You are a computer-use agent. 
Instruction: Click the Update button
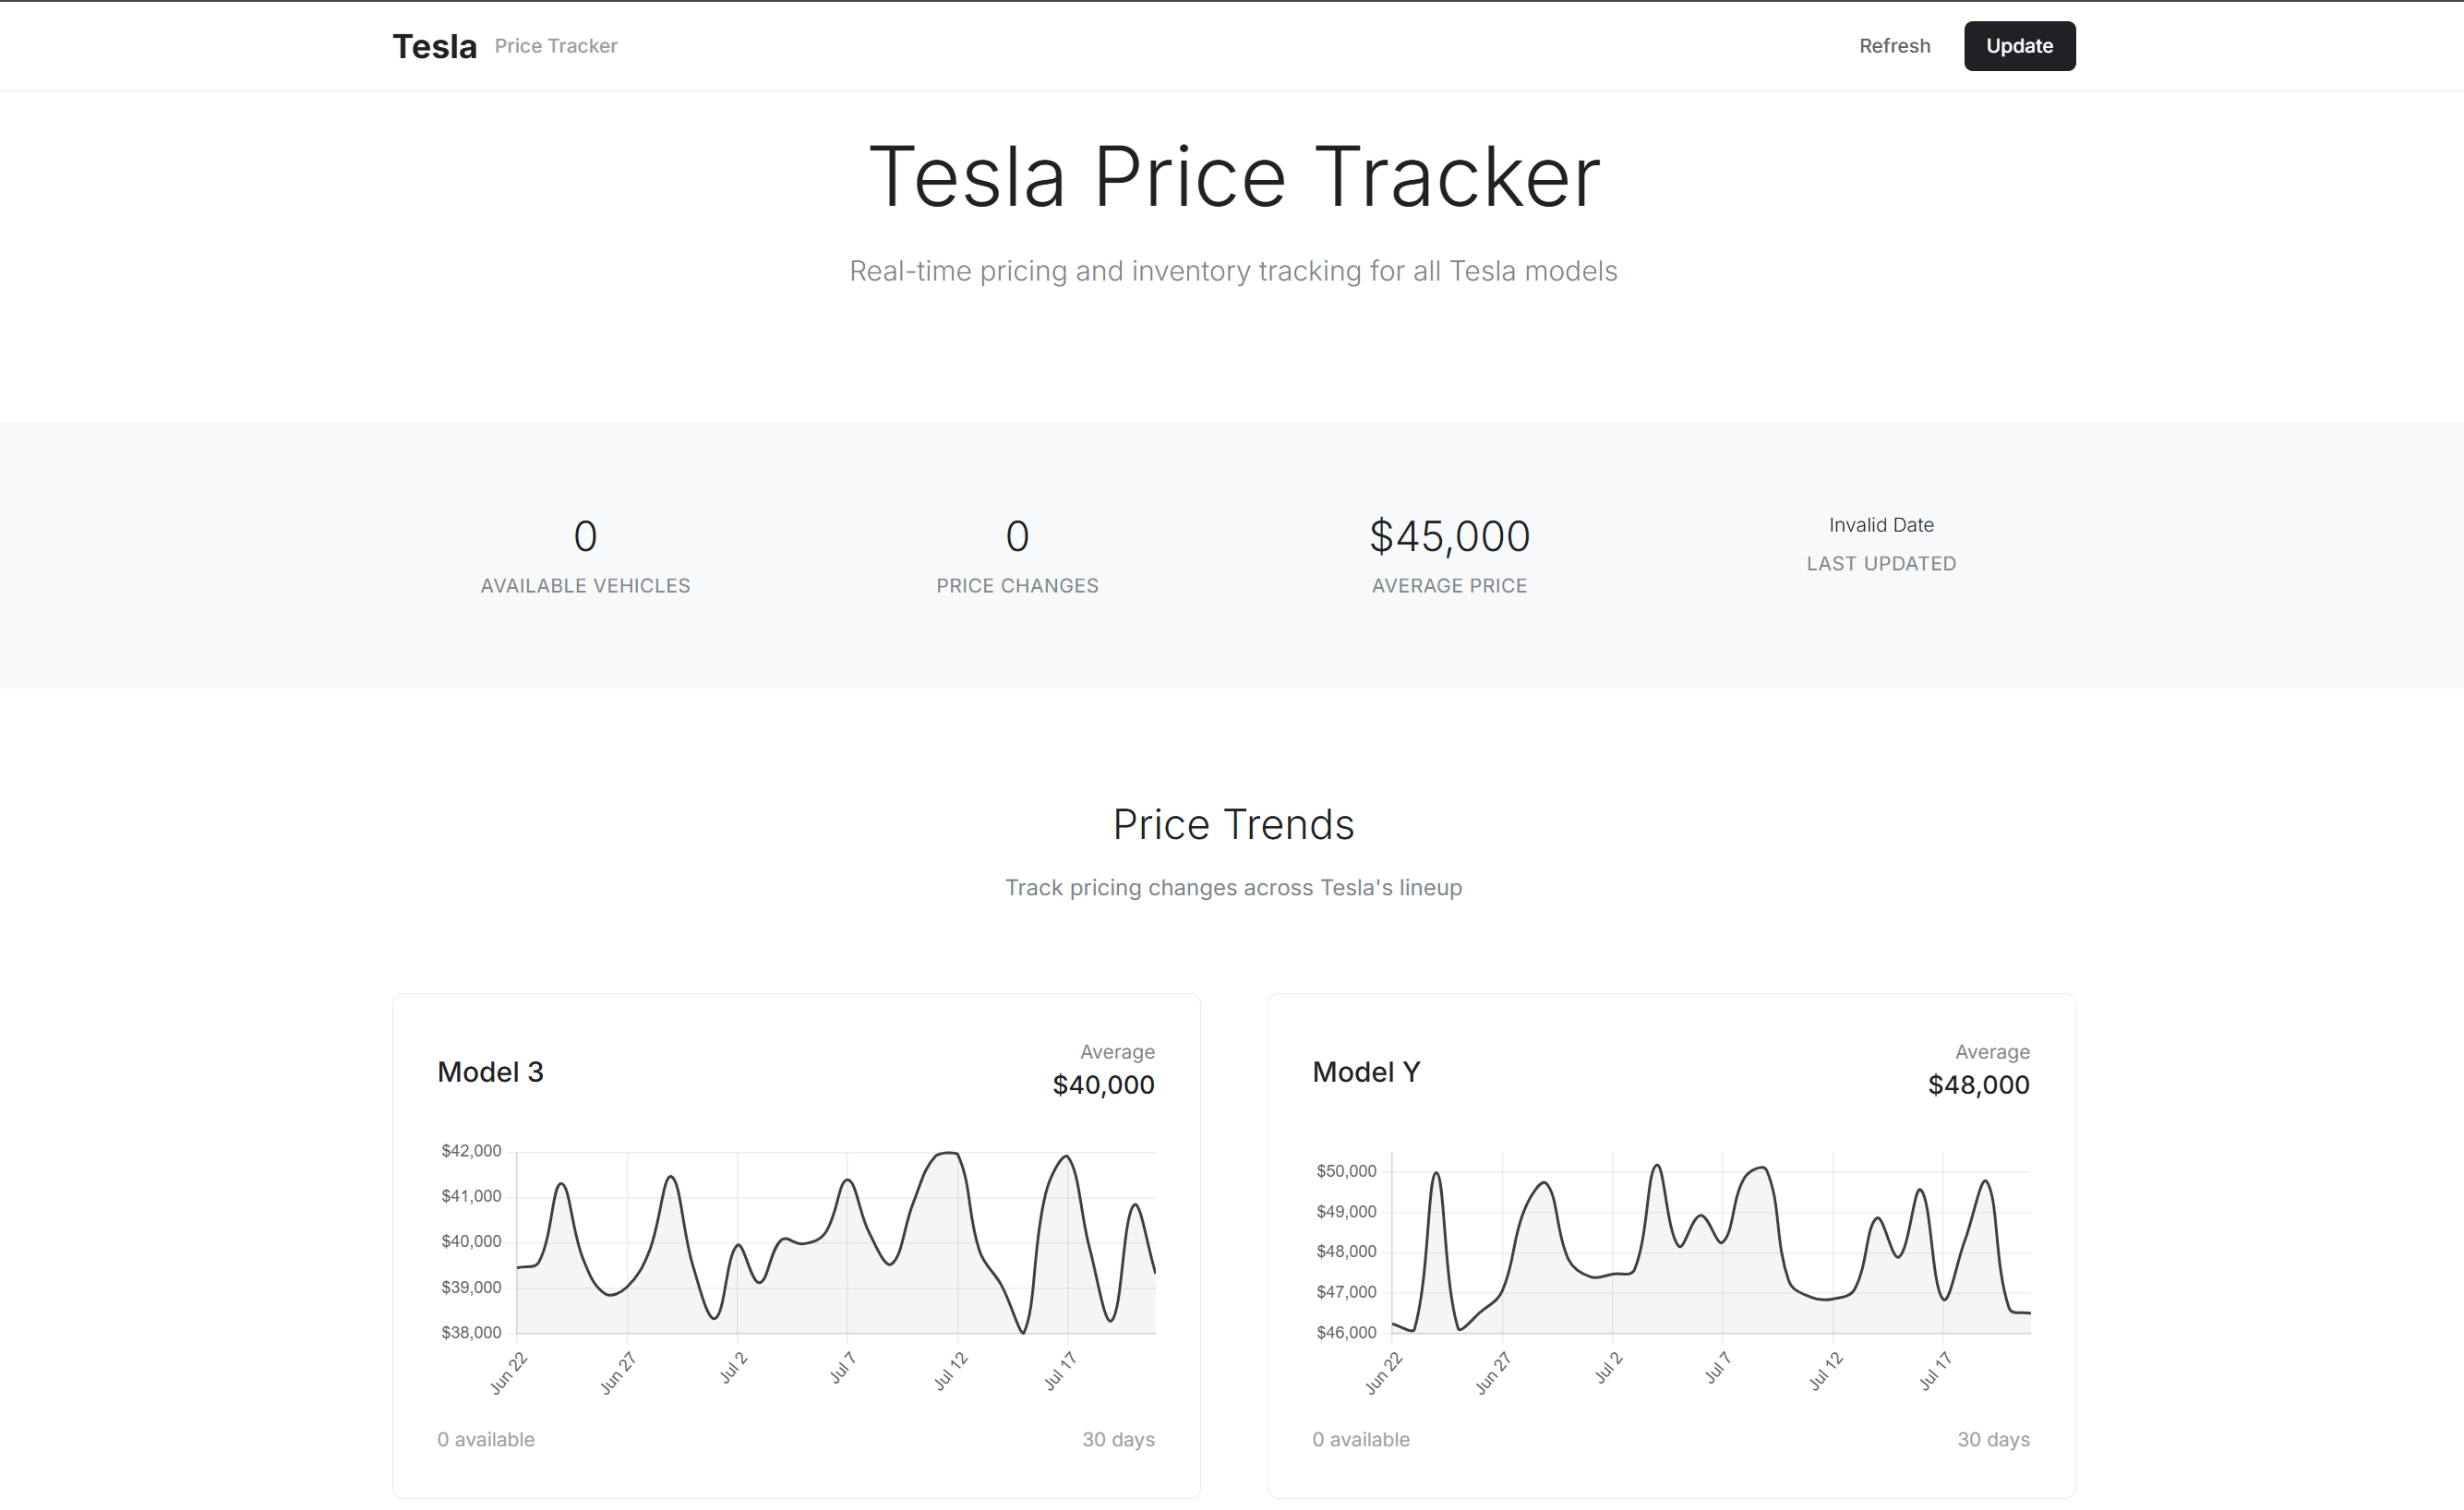[2019, 46]
